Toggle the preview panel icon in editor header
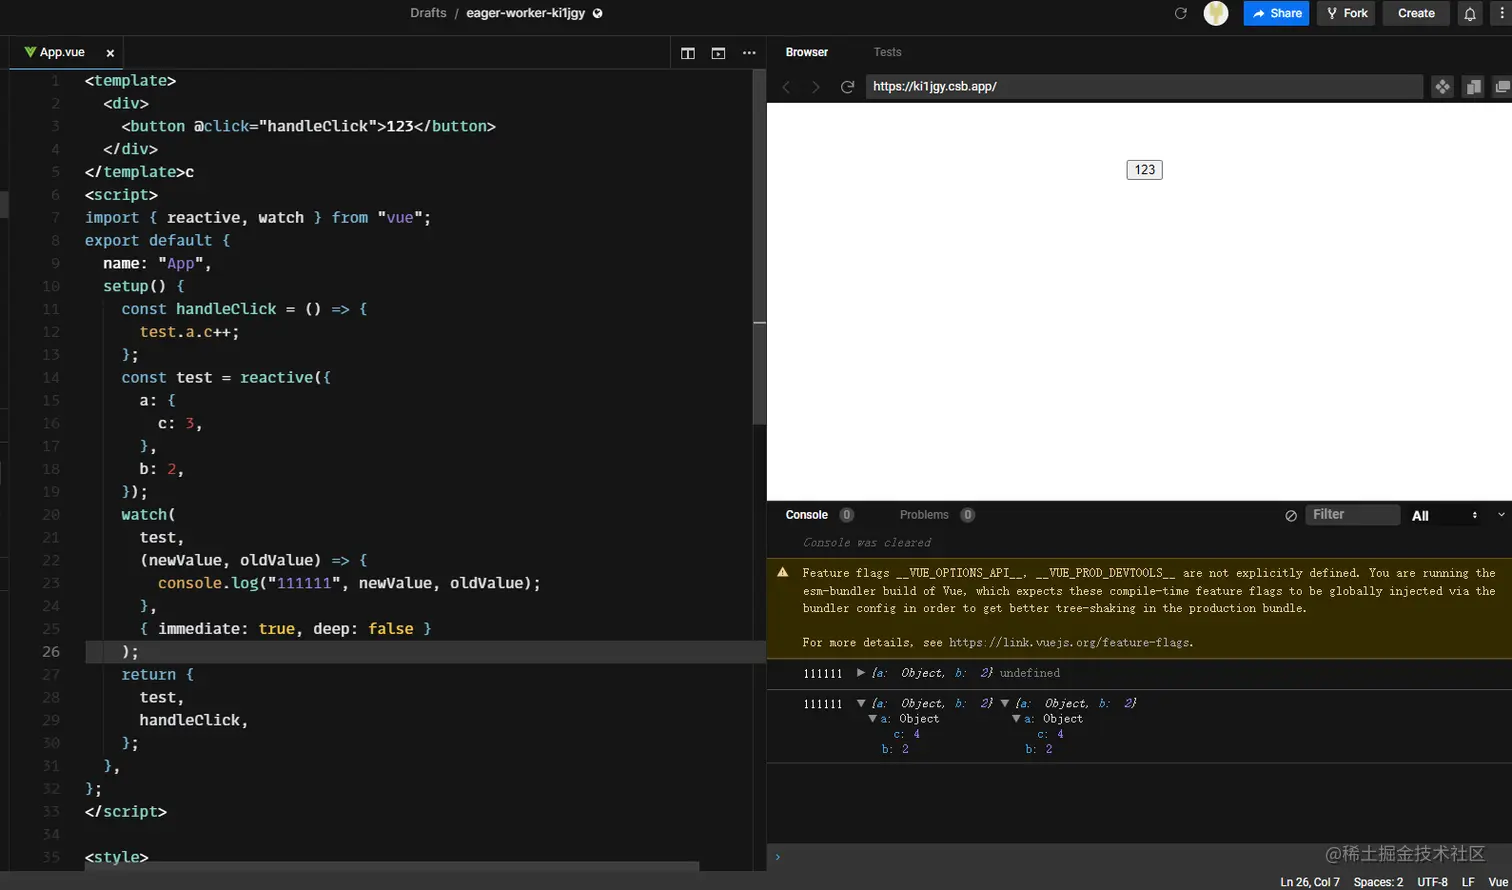Screen dimensions: 1512x890 click(x=718, y=53)
